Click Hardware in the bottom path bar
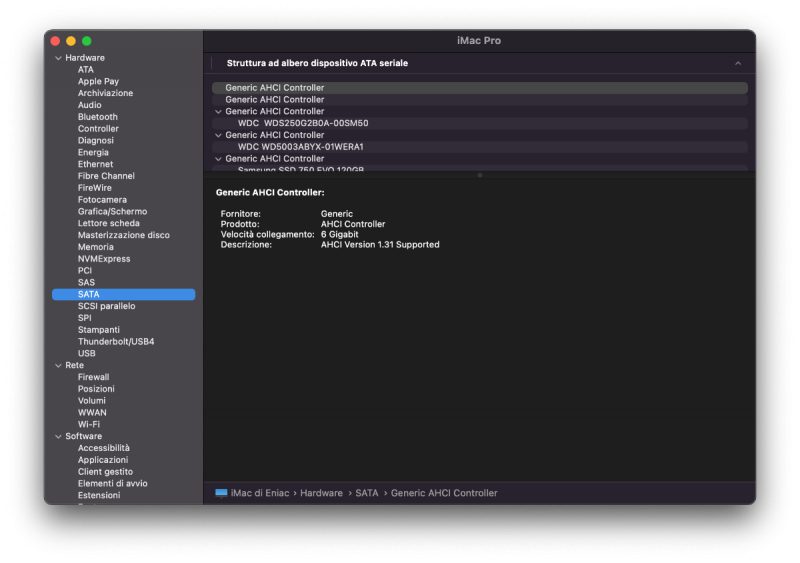800x563 pixels. tap(321, 493)
